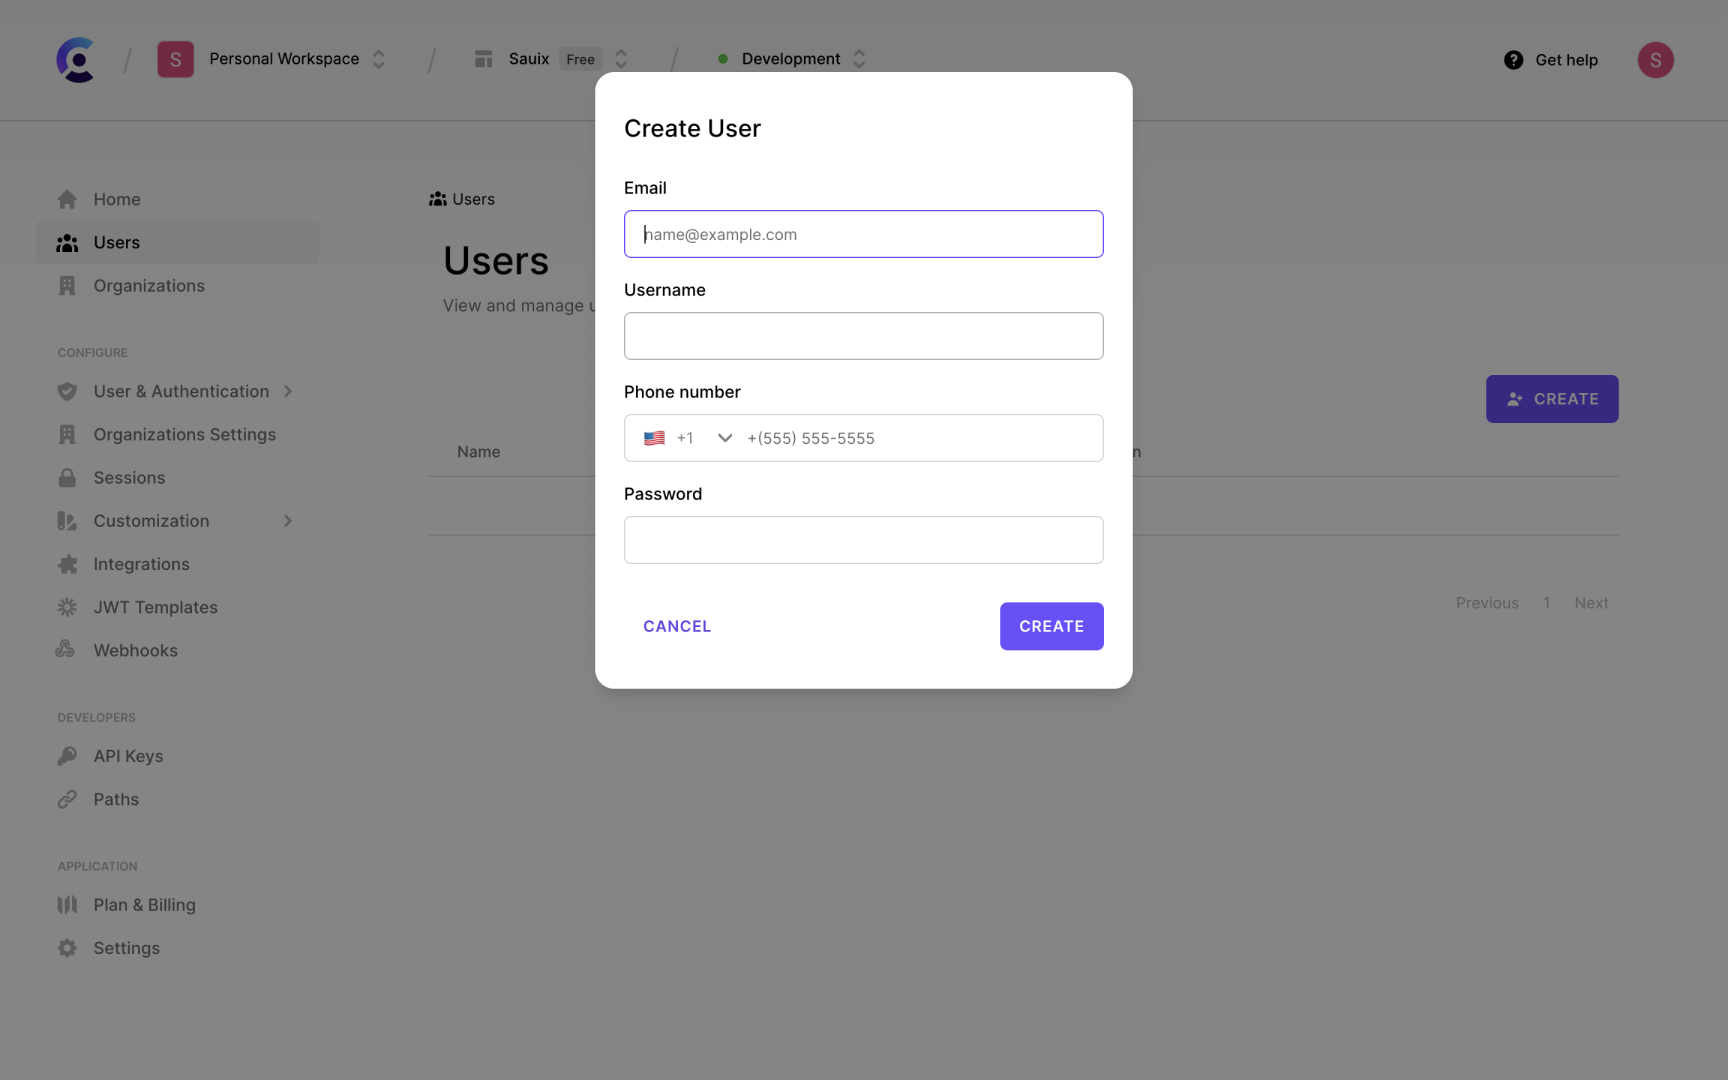Viewport: 1729px width, 1080px height.
Task: Click the Paths link icon
Action: (67, 798)
